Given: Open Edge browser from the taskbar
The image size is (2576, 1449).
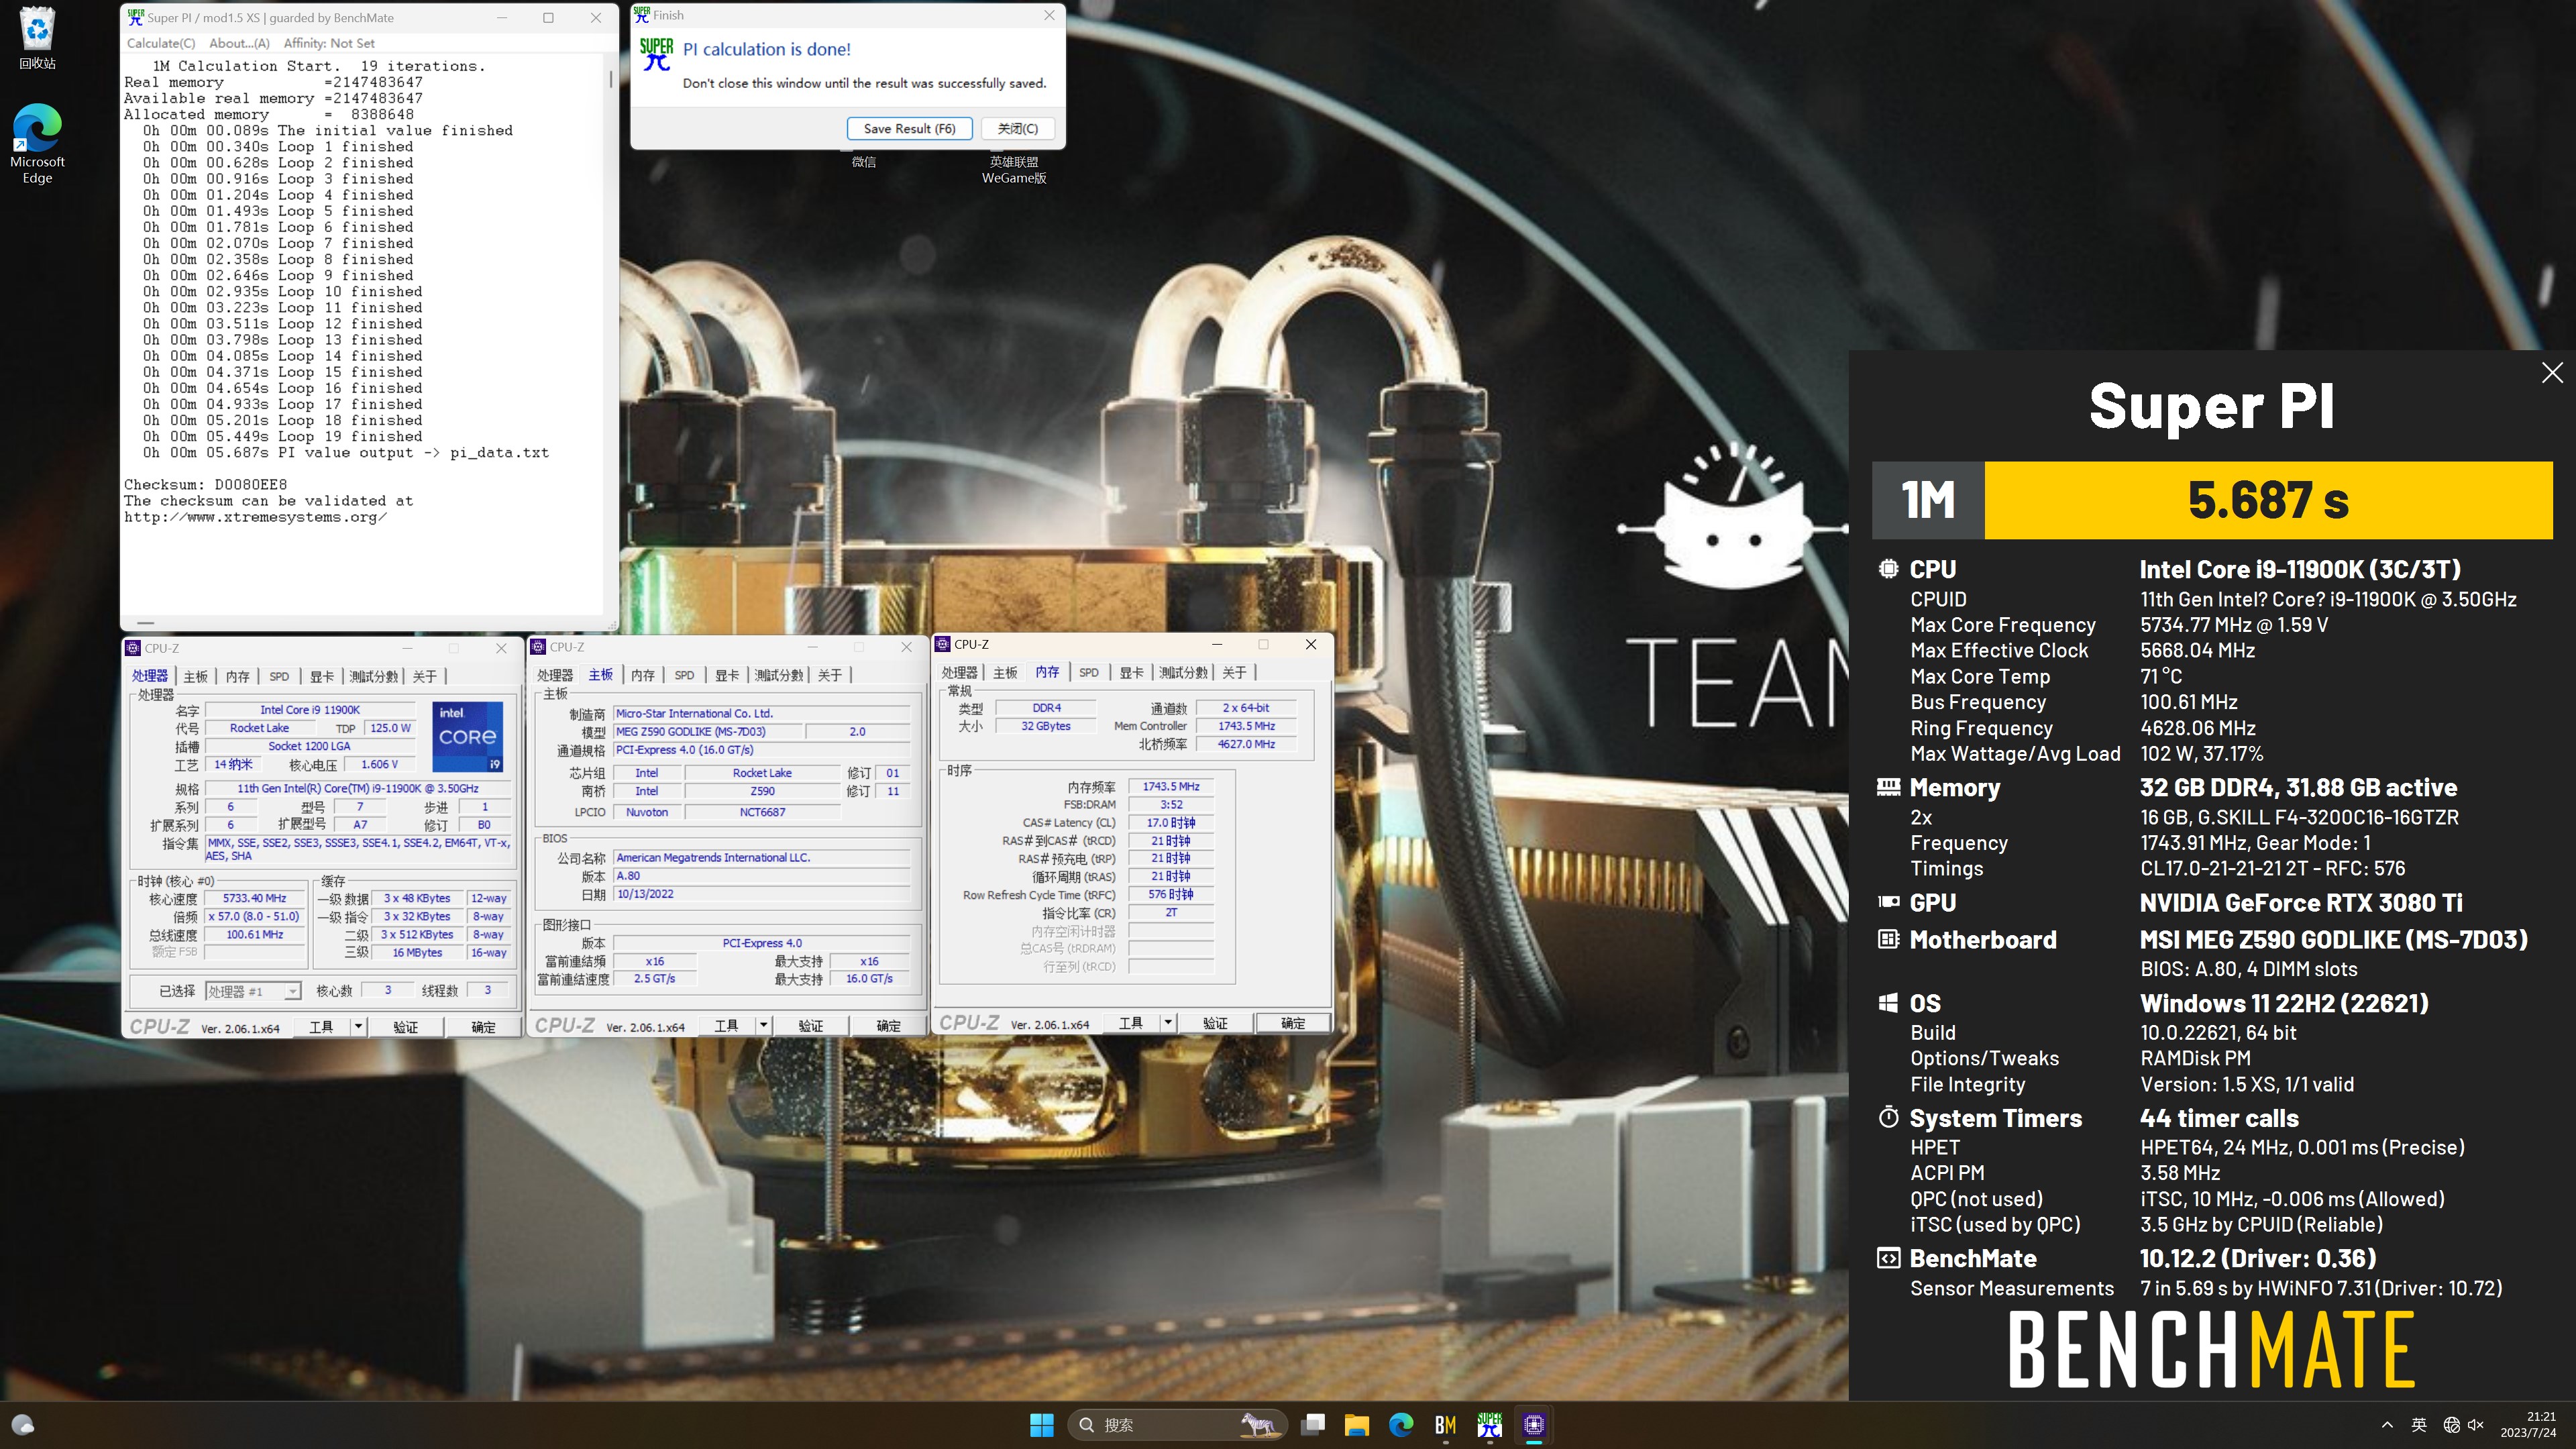Looking at the screenshot, I should 1400,1424.
